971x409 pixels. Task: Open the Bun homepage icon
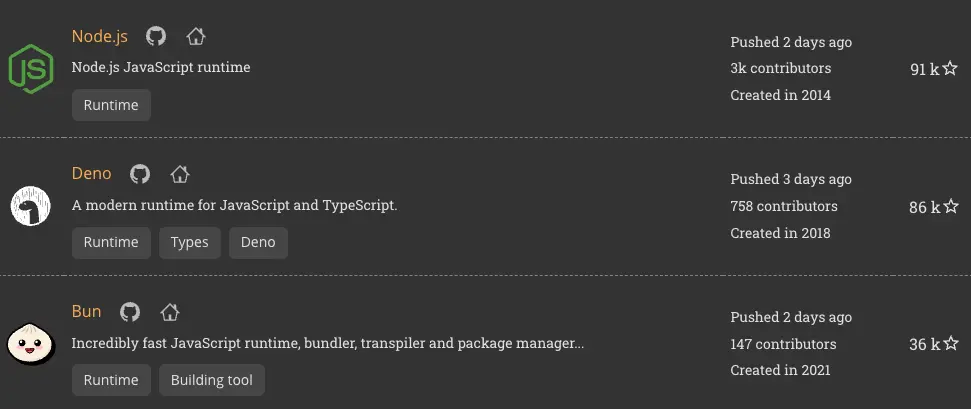(170, 312)
